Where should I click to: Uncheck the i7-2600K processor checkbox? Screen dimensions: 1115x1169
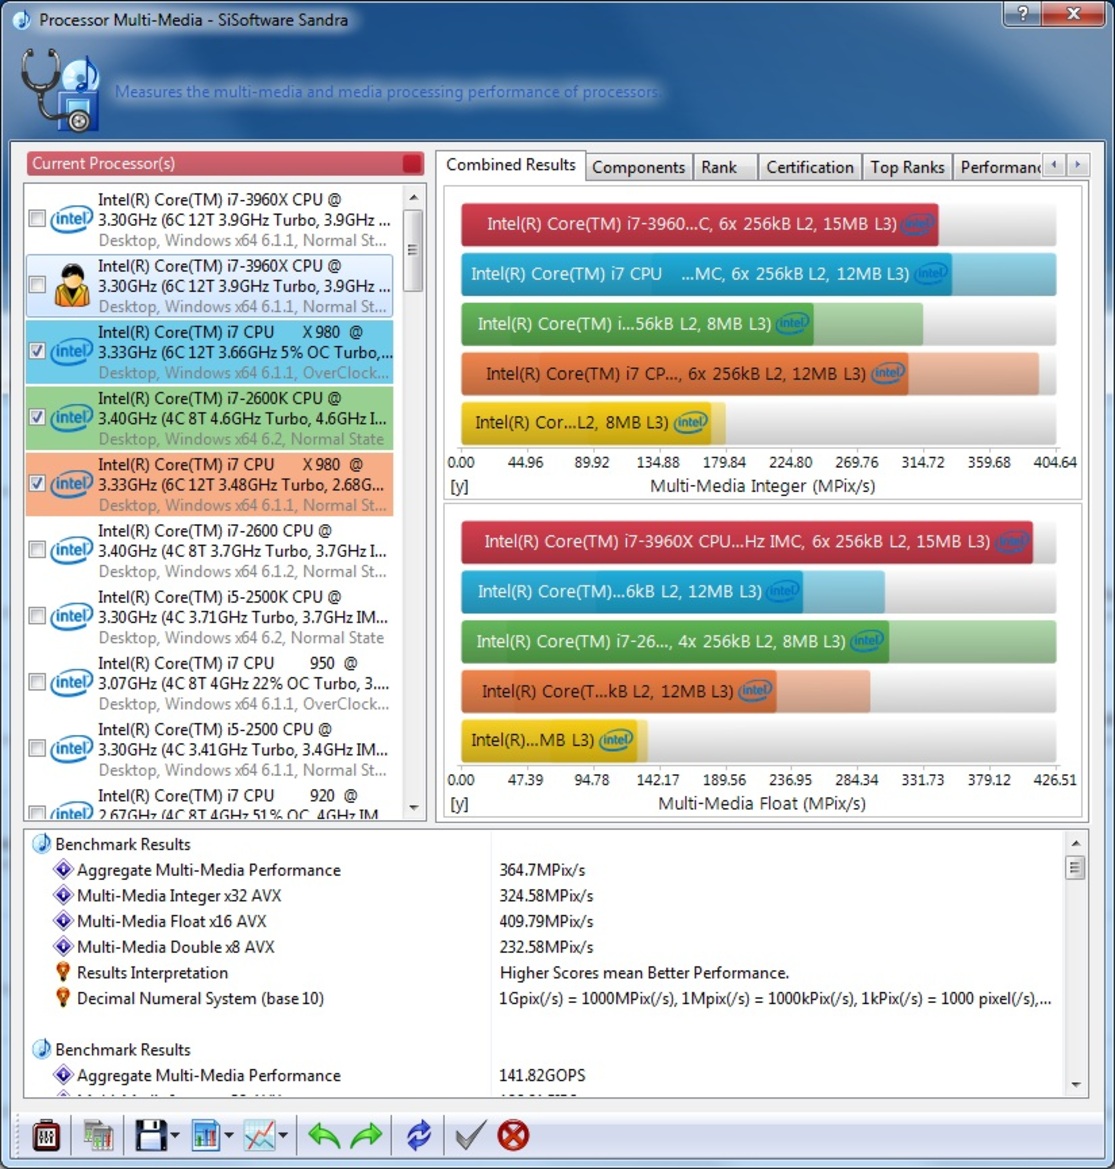click(37, 418)
